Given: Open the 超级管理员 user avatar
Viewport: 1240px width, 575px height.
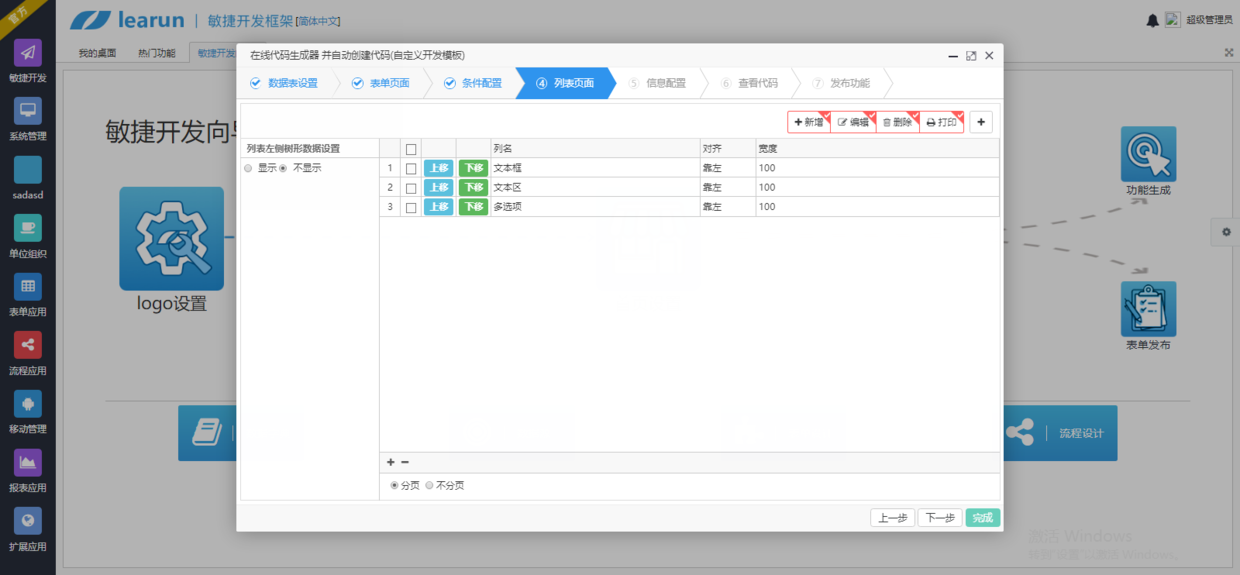Looking at the screenshot, I should coord(1172,20).
